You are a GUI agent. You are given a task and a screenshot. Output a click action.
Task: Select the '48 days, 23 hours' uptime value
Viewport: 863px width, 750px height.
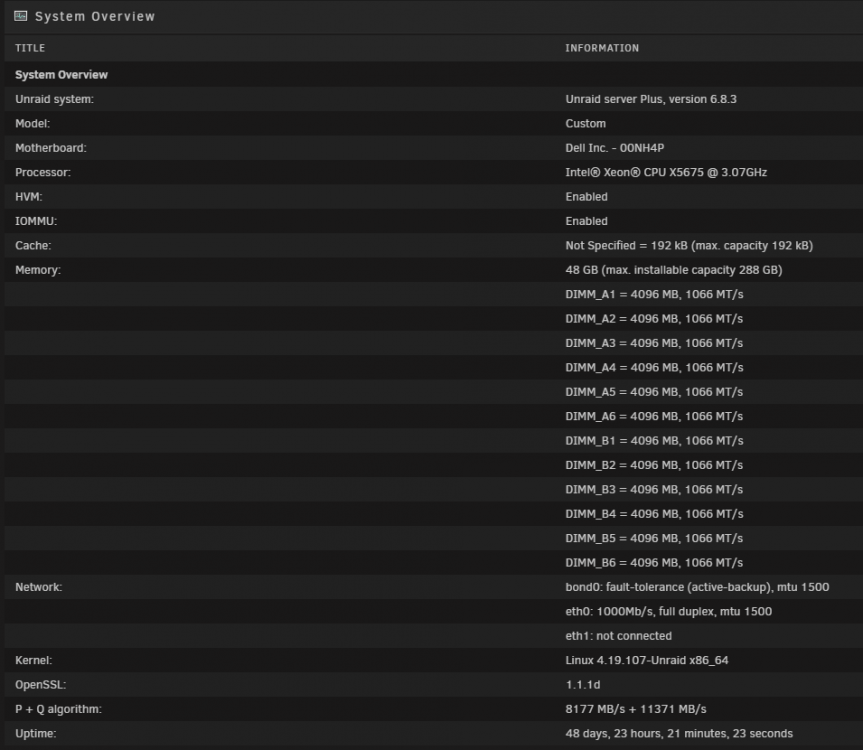(679, 733)
